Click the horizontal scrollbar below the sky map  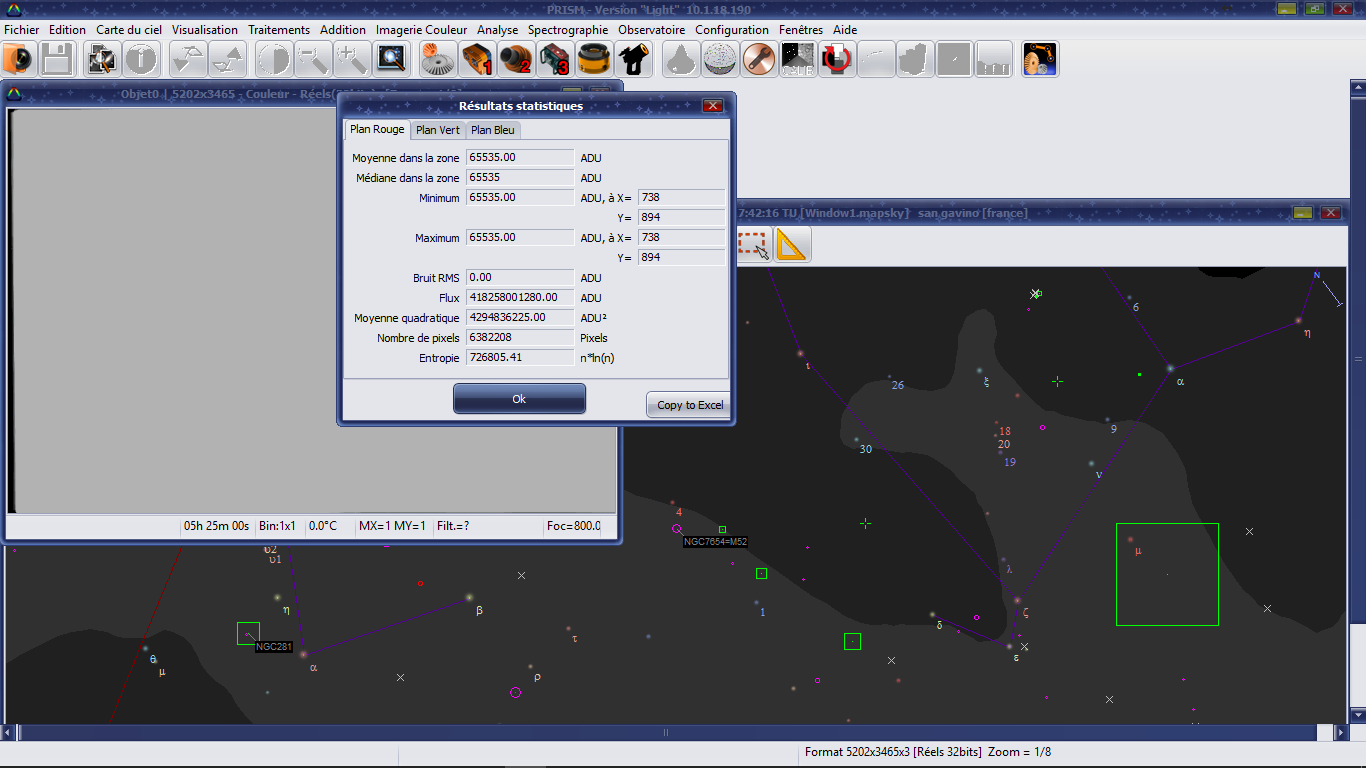(x=665, y=732)
